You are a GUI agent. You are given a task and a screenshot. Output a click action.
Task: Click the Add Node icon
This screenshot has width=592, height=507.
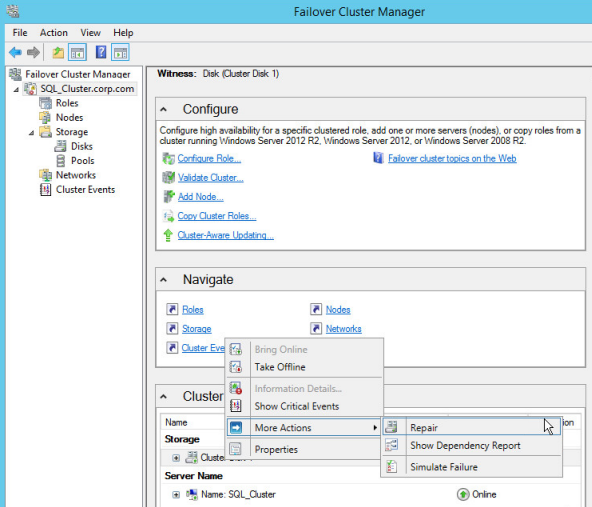[168, 196]
